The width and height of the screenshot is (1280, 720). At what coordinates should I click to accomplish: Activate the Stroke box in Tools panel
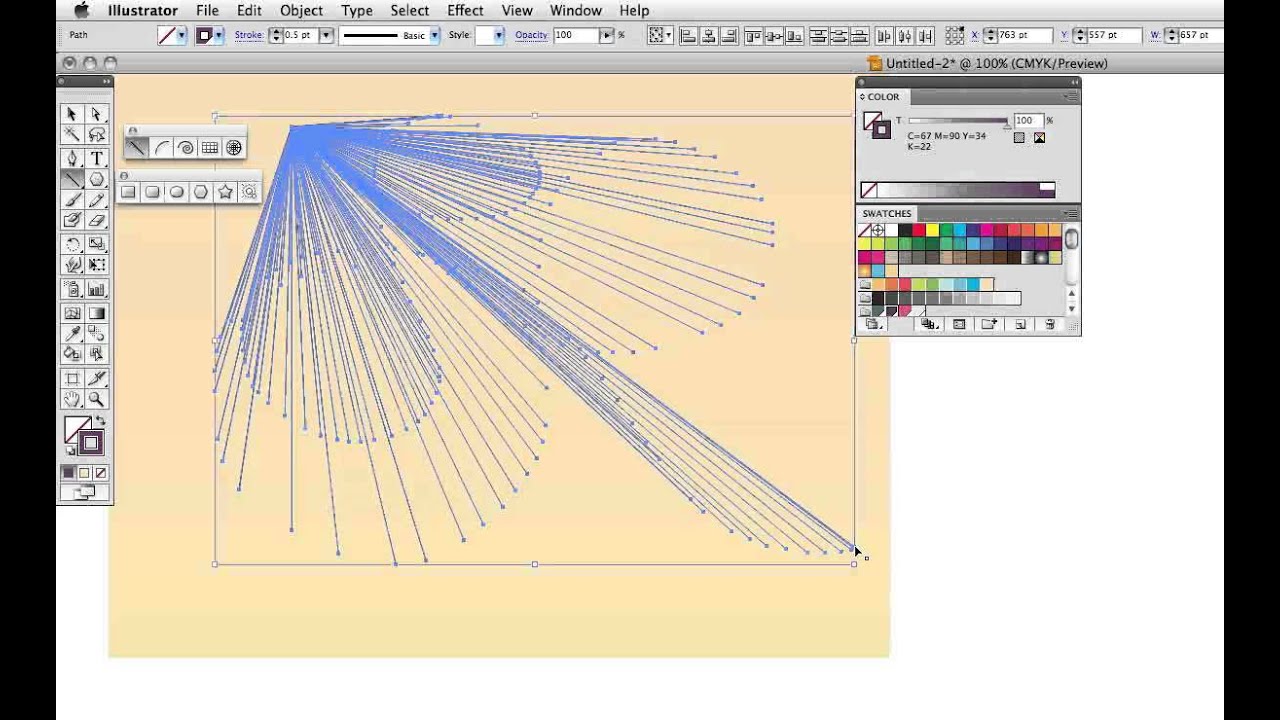pos(90,443)
